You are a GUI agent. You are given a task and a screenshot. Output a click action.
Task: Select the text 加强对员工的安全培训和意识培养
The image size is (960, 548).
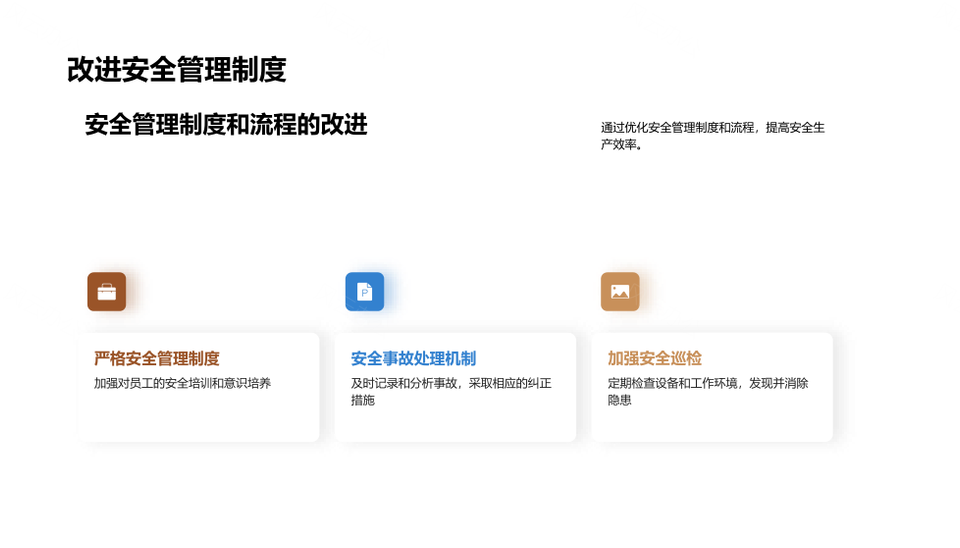coord(182,383)
